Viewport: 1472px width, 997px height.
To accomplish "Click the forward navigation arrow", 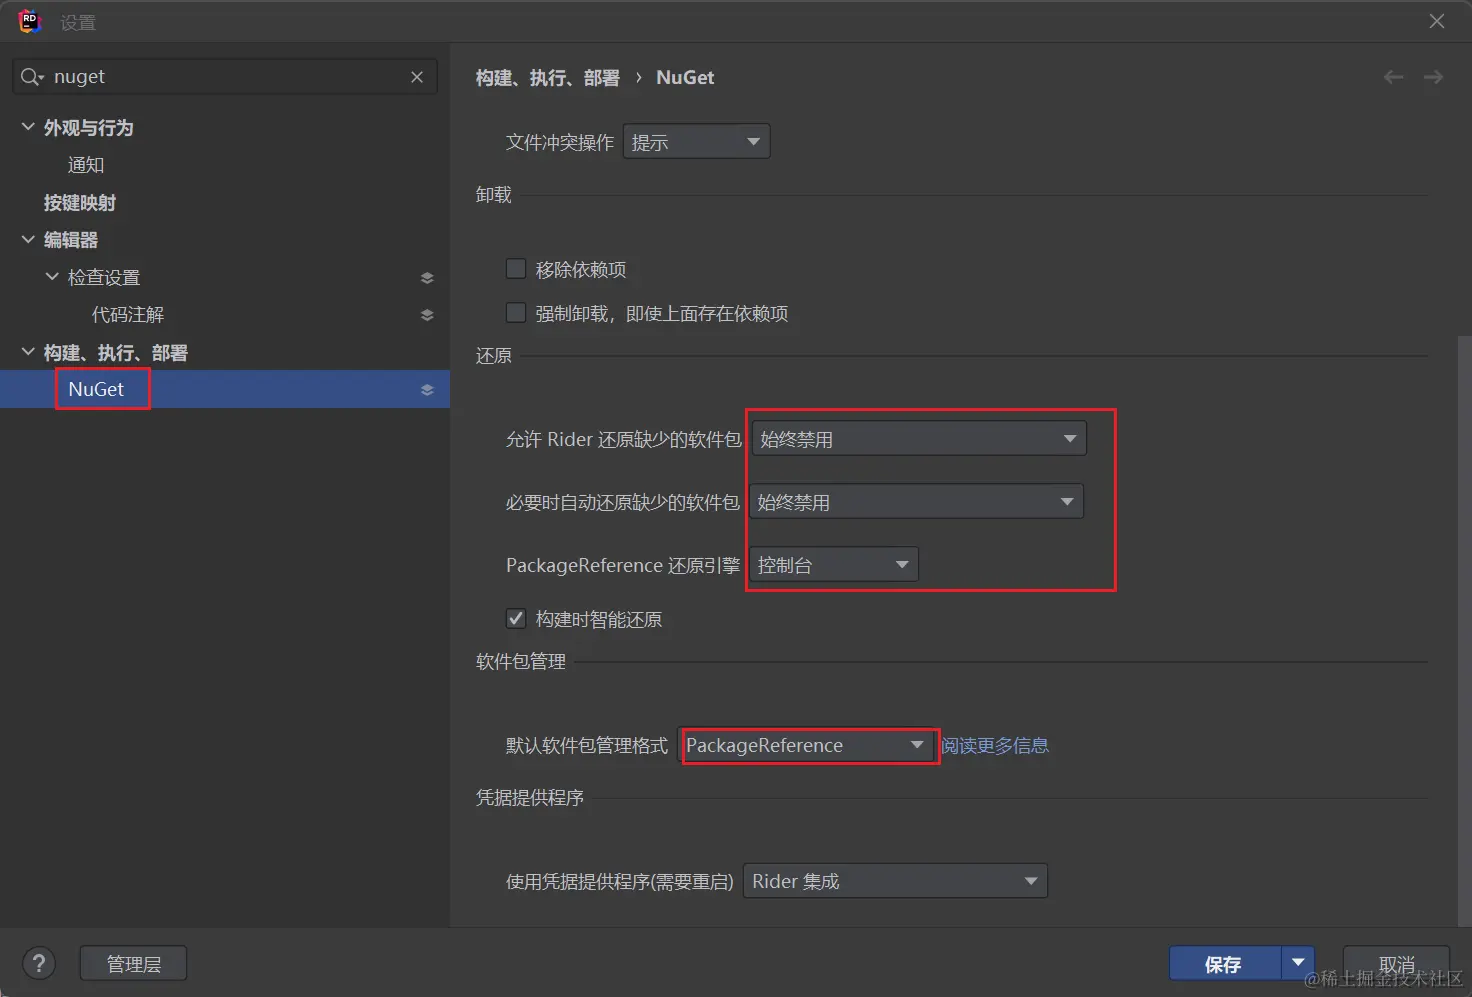I will (x=1433, y=77).
